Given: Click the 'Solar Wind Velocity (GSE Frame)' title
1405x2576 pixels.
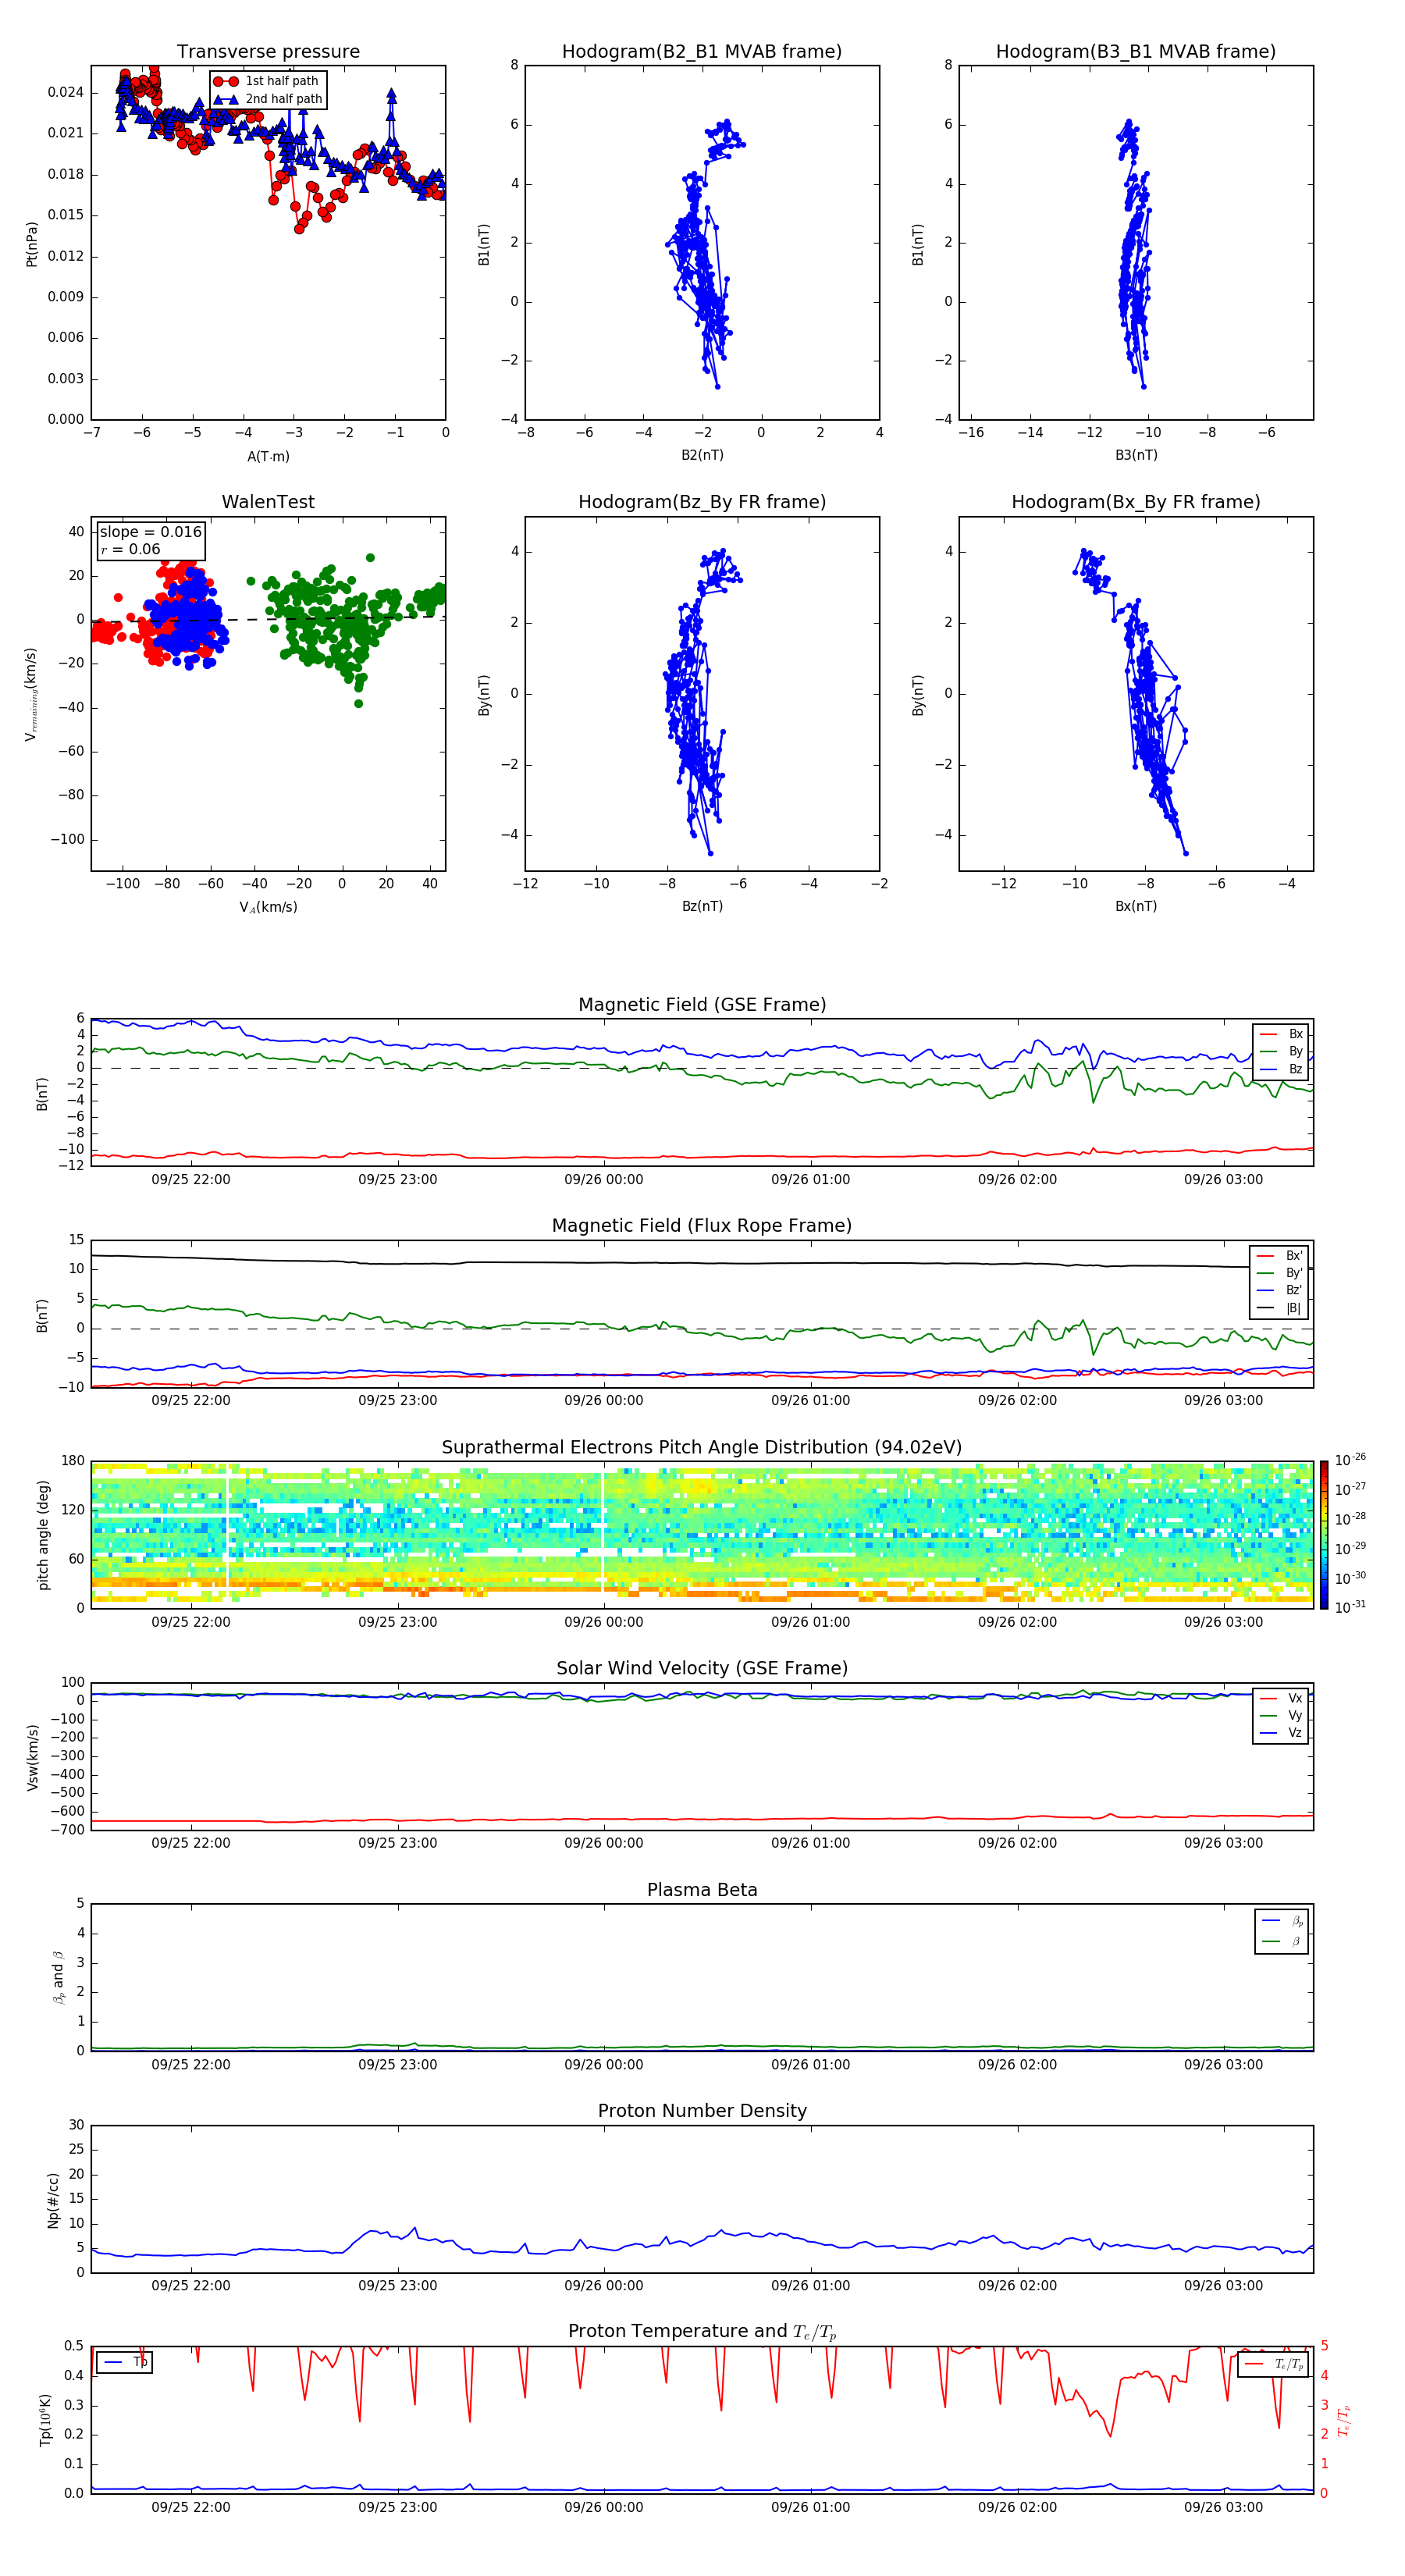Looking at the screenshot, I should 702,1669.
